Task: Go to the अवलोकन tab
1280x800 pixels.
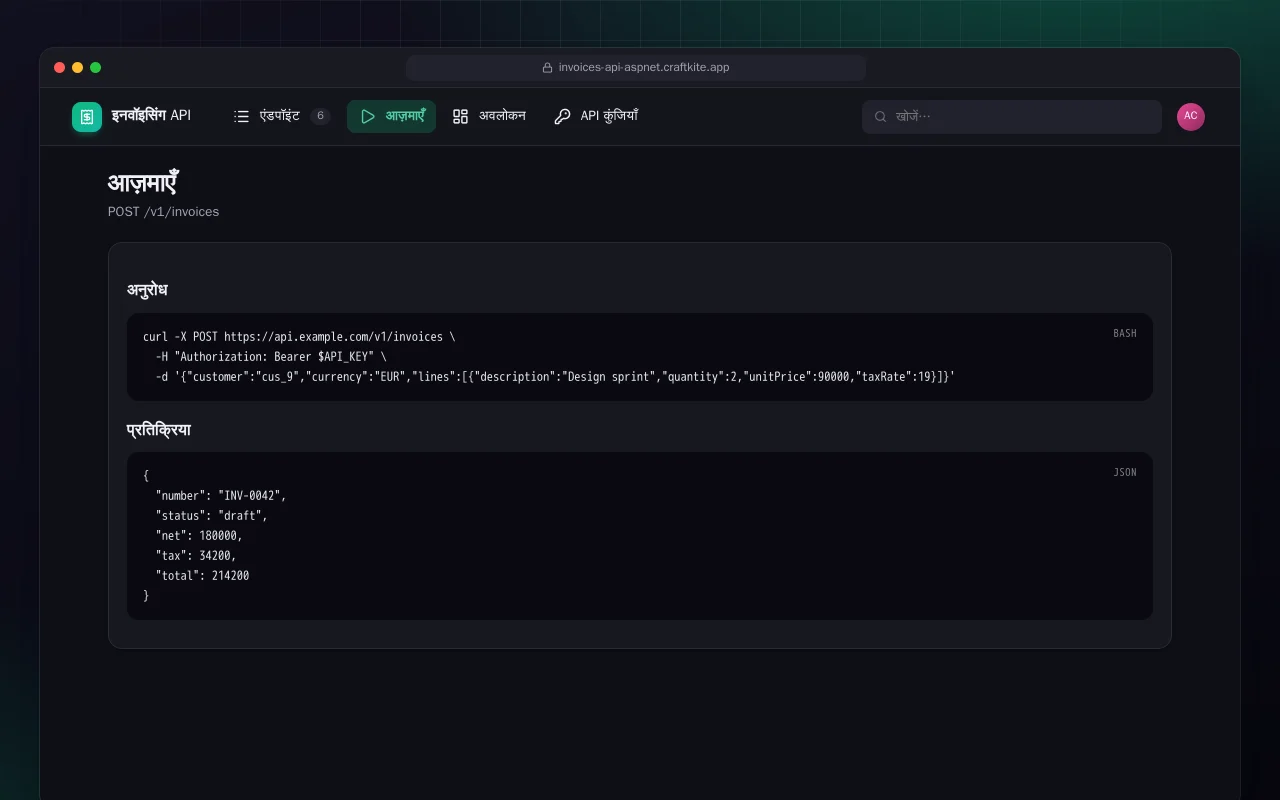Action: 489,116
